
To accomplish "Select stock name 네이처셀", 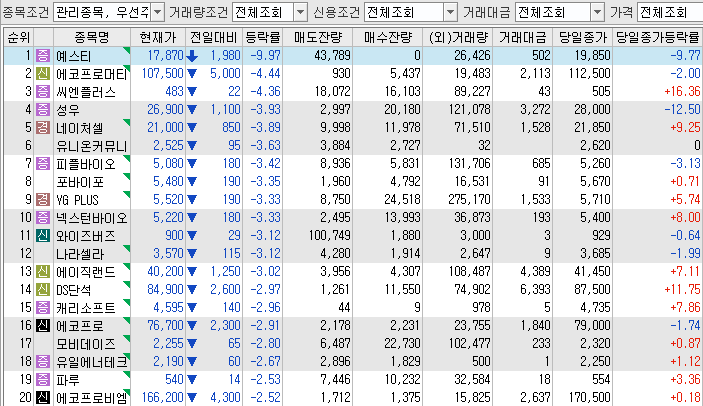I will 79,128.
